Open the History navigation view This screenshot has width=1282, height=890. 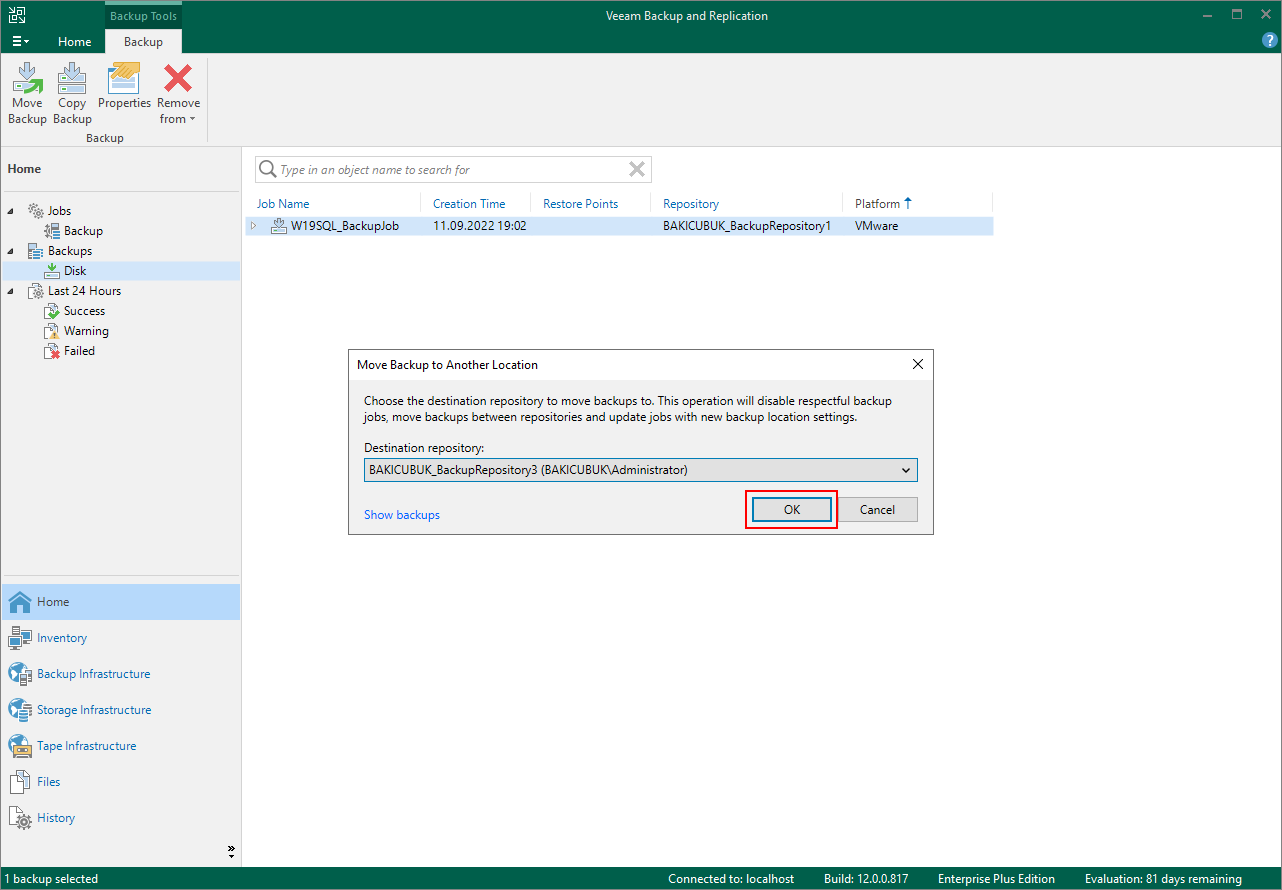(120, 818)
